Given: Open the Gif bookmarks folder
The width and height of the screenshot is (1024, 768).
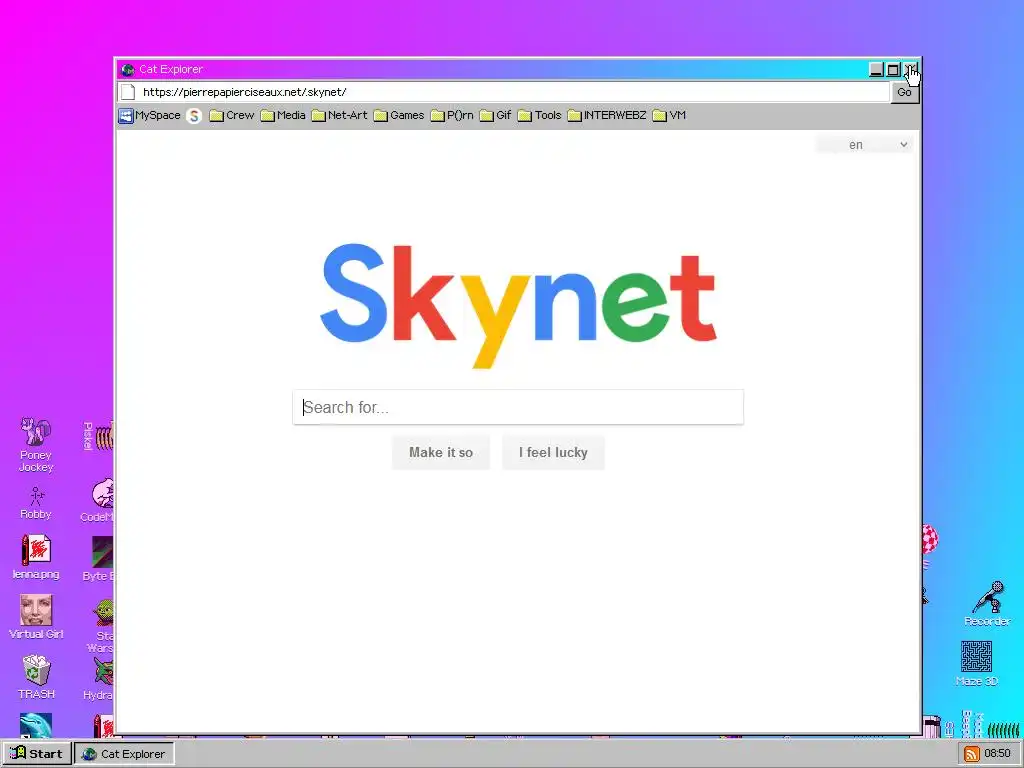Looking at the screenshot, I should [x=496, y=116].
